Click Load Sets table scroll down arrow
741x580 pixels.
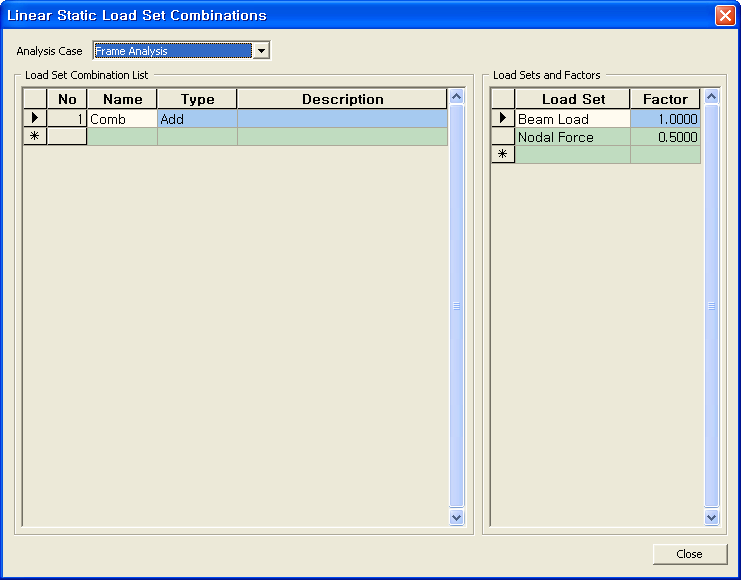coord(711,517)
